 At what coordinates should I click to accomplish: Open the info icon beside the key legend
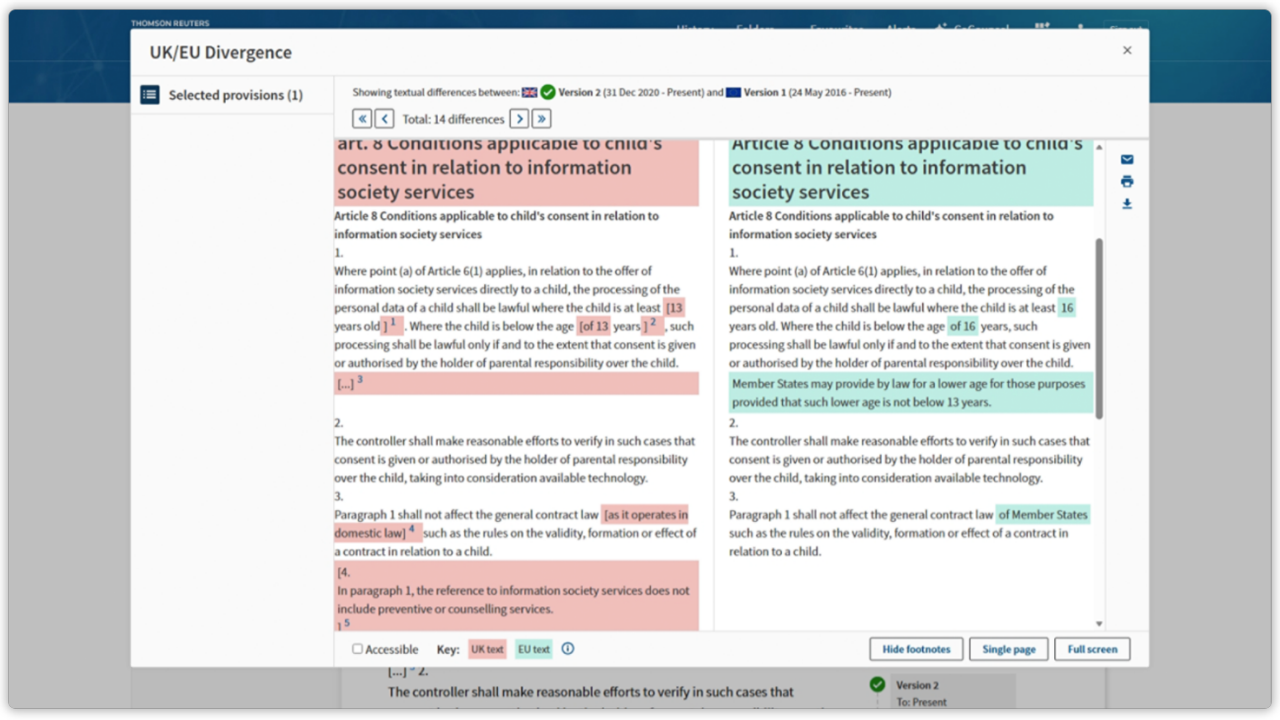(567, 649)
